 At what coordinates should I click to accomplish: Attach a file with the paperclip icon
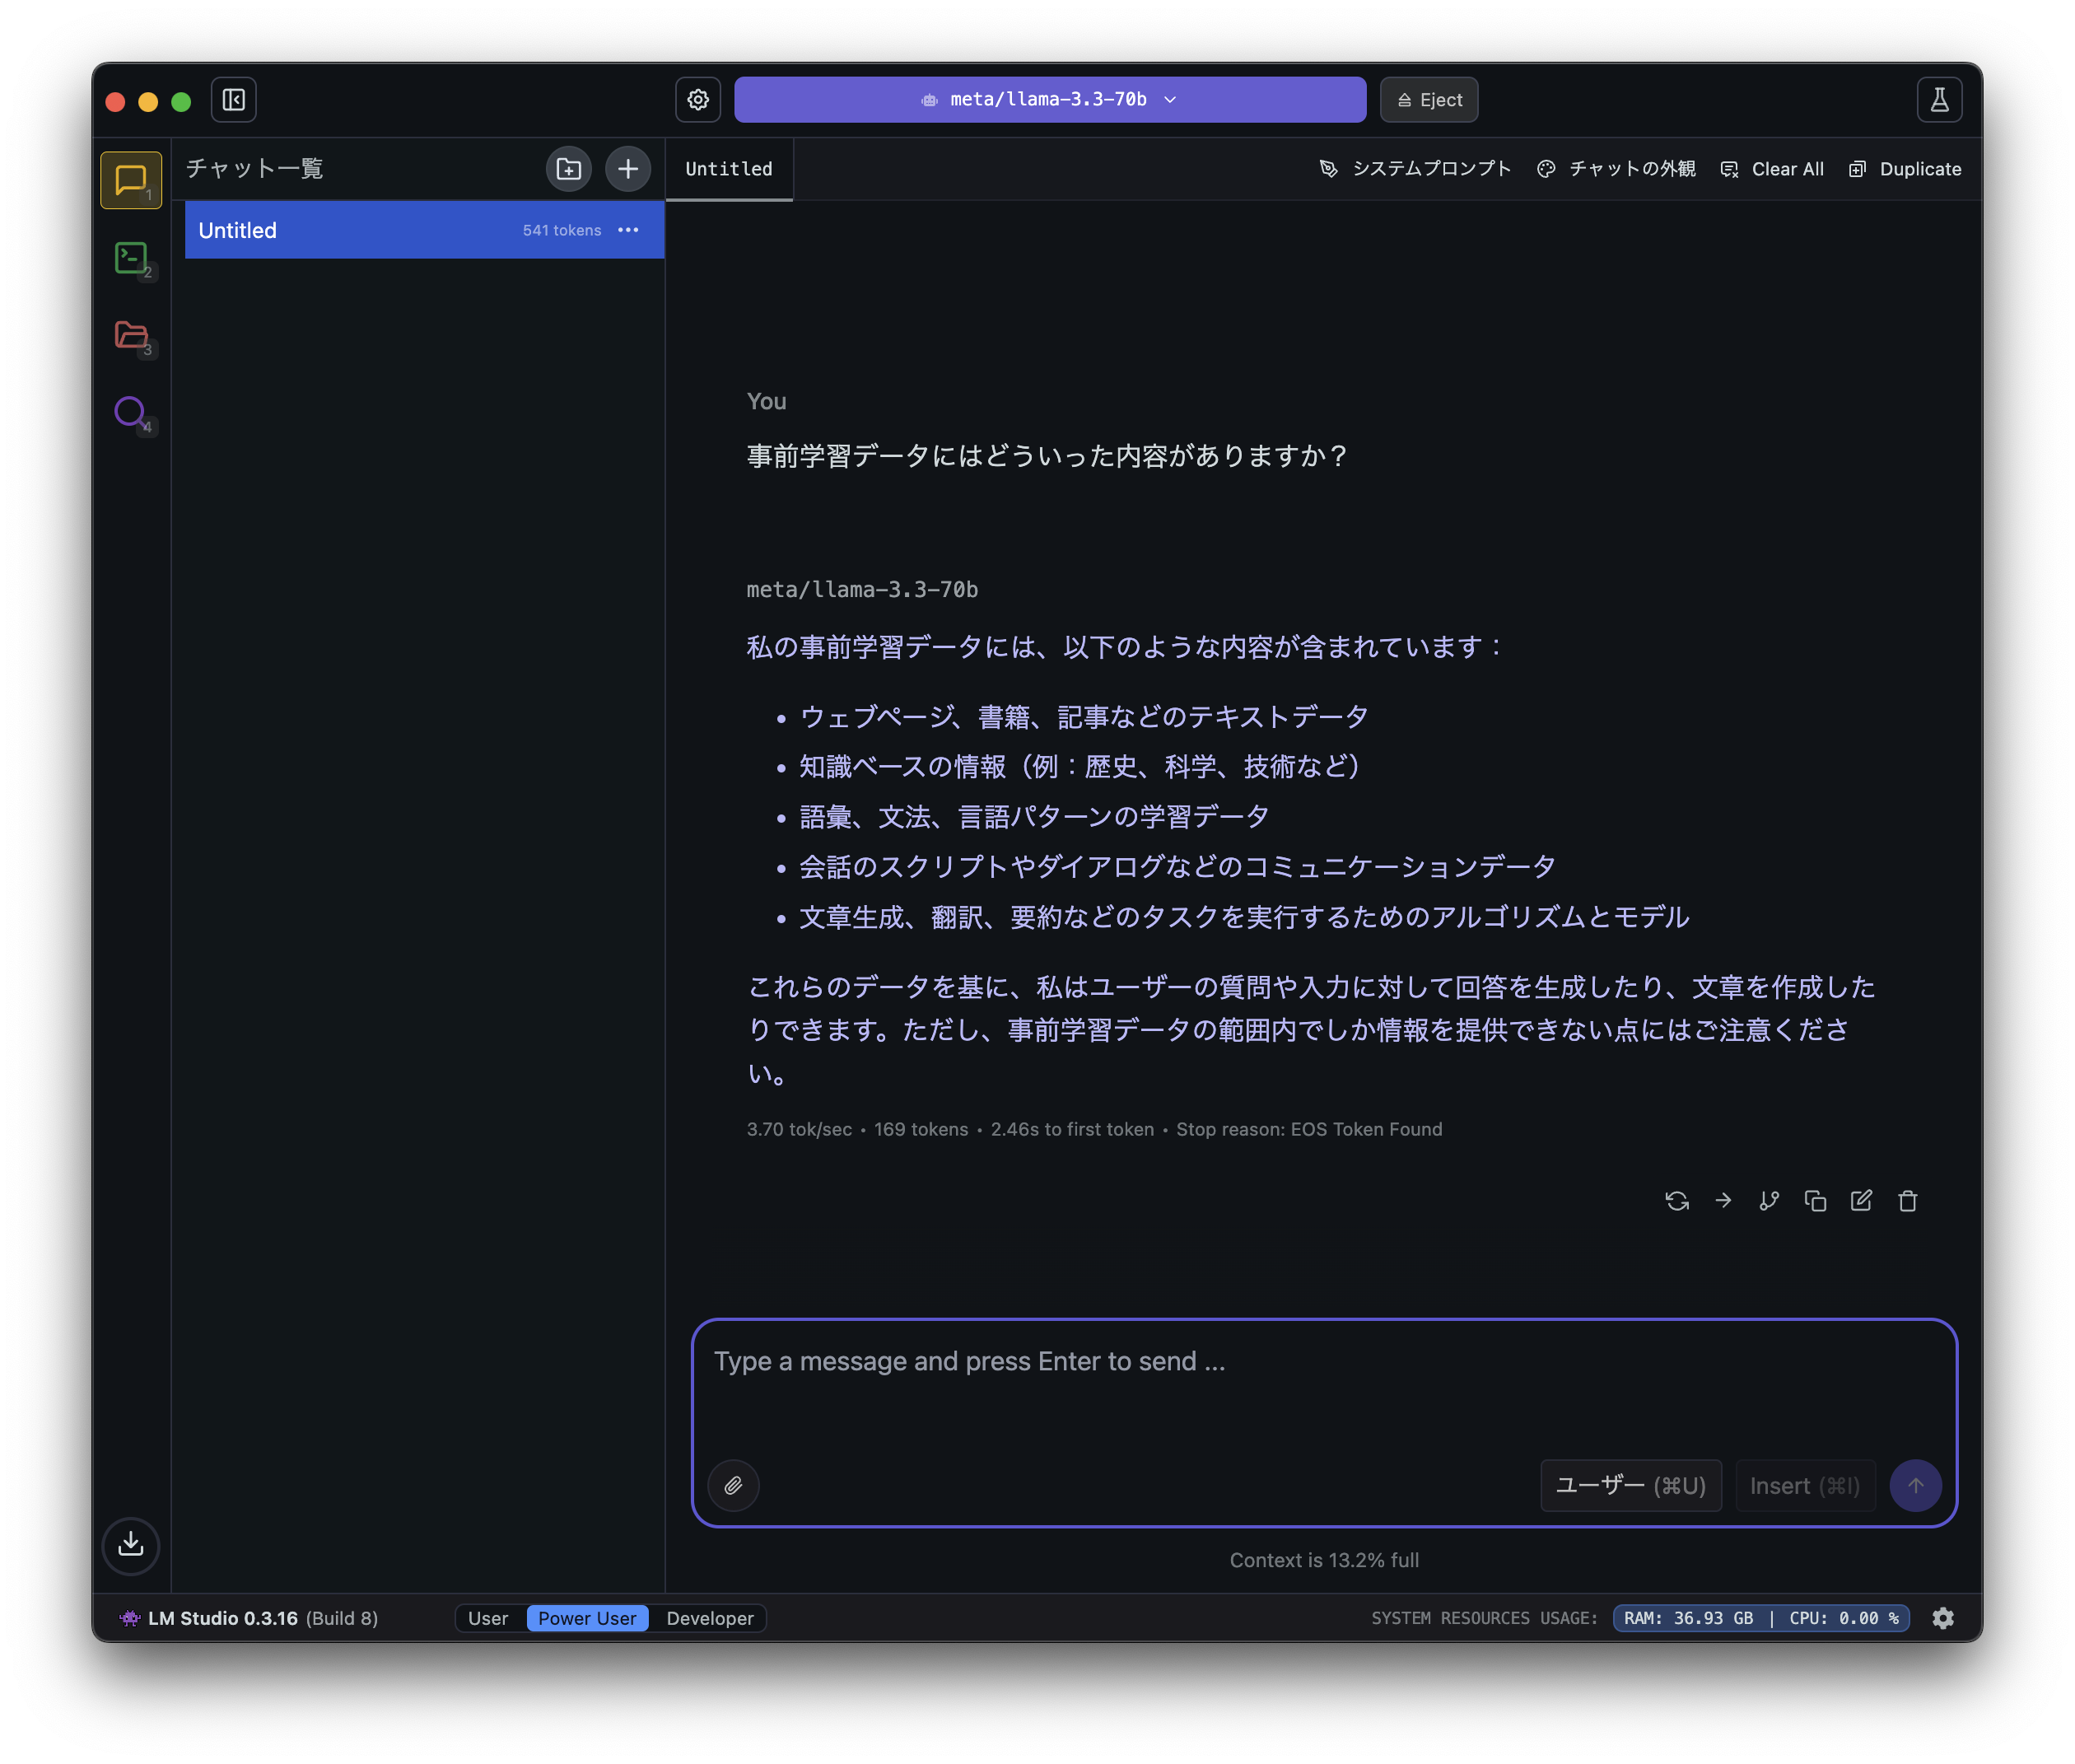(x=733, y=1485)
